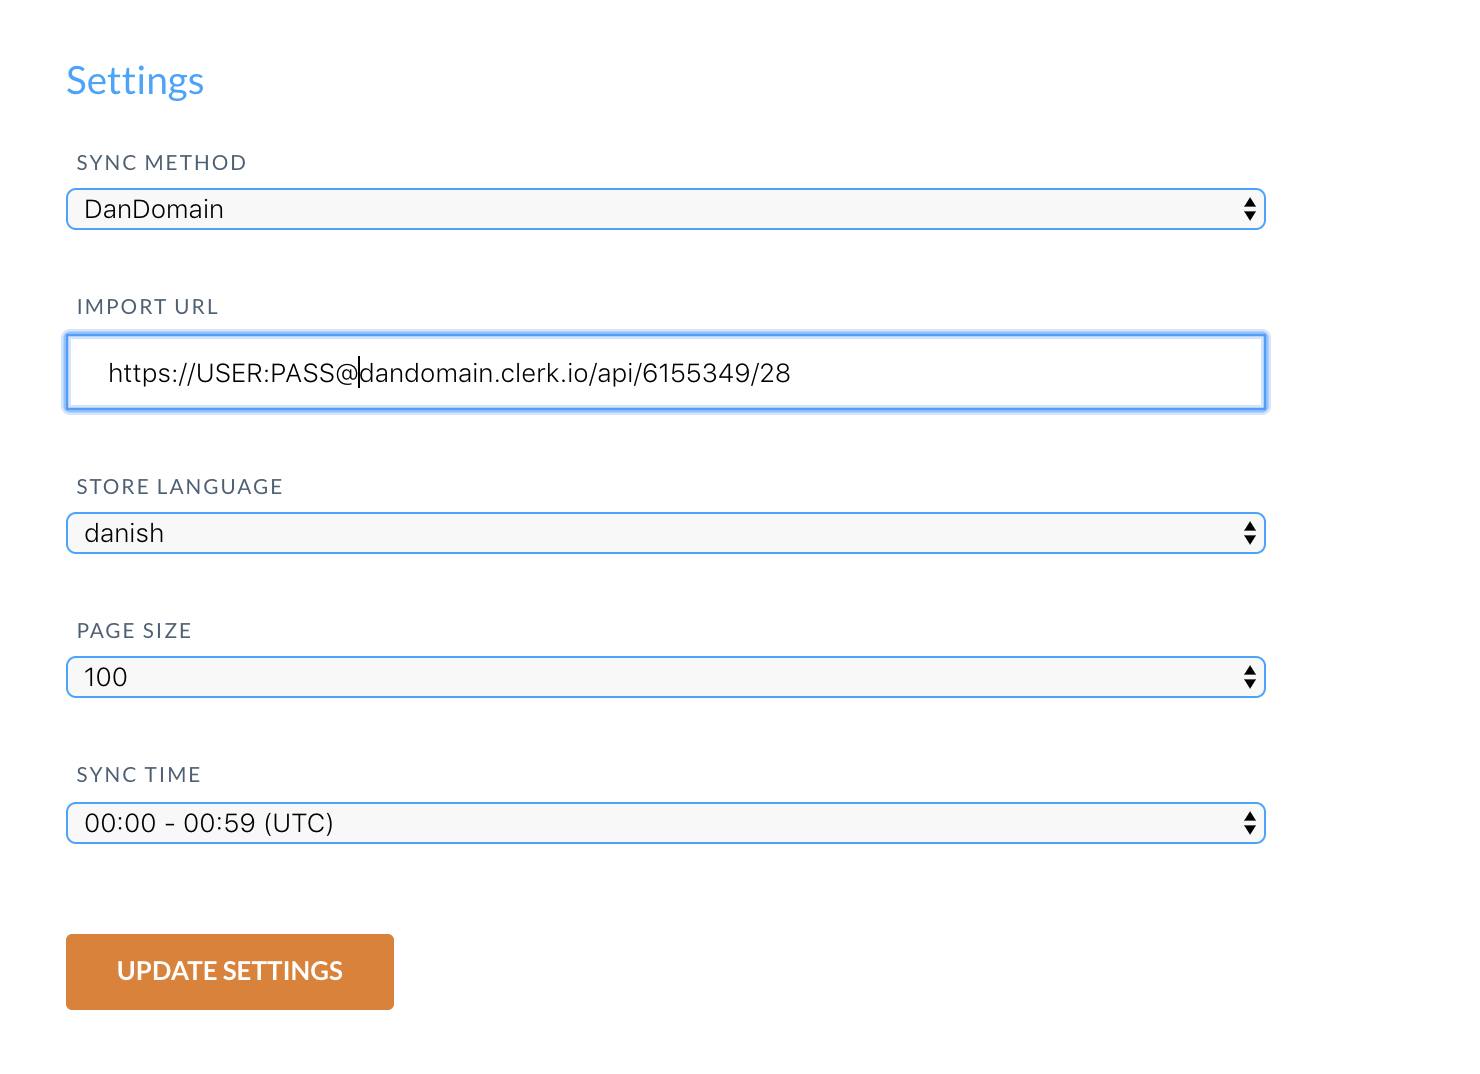Click the Import URL label
Screen dimensions: 1480x1074
147,307
